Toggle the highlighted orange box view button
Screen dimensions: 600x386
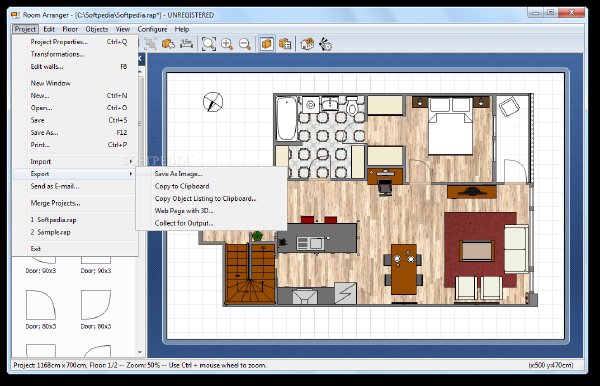click(267, 44)
